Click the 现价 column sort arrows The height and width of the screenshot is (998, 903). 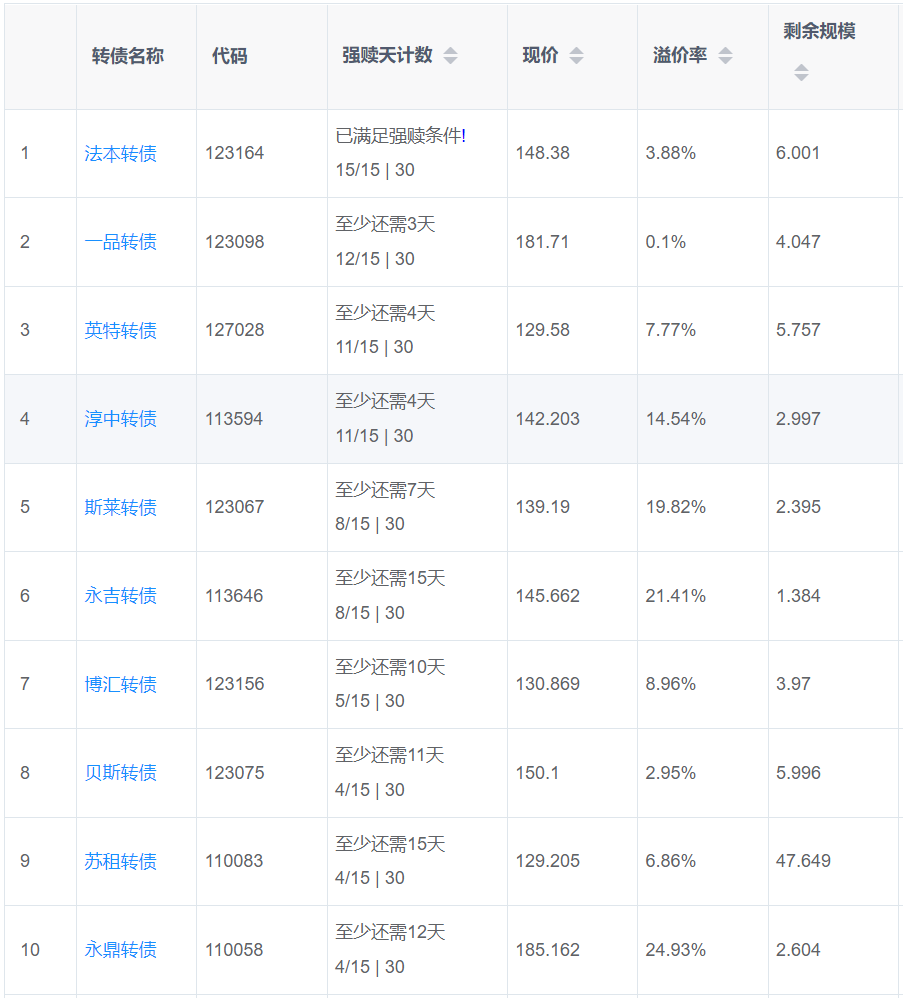click(576, 56)
